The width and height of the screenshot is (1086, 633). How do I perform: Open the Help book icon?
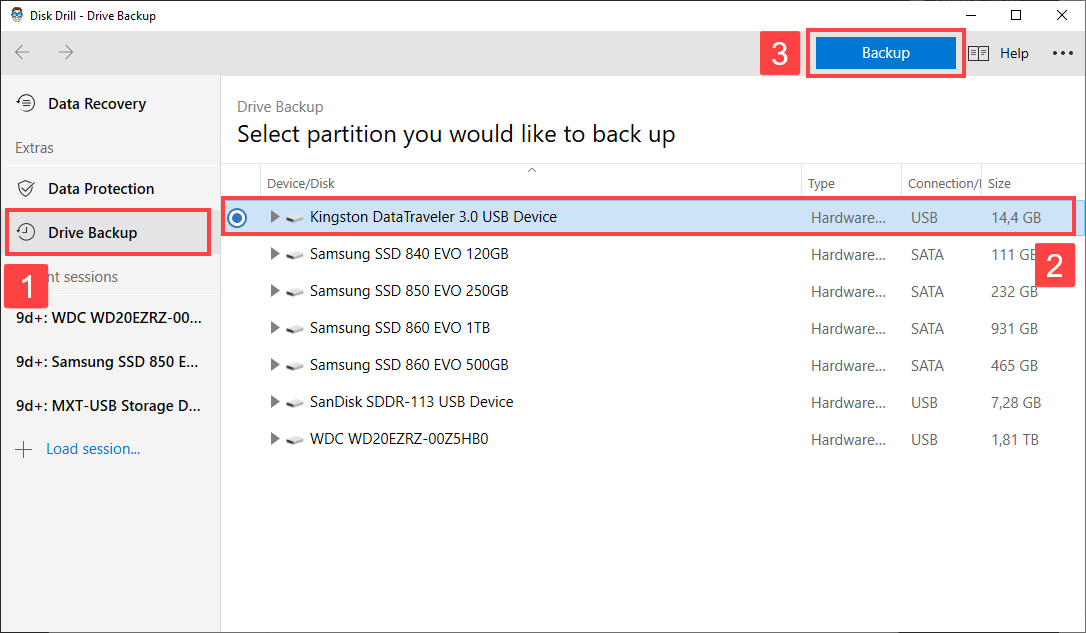pos(978,53)
